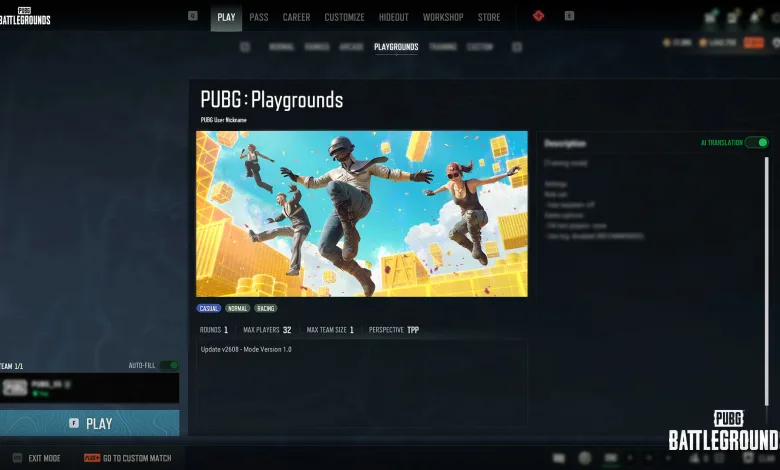The height and width of the screenshot is (470, 780).
Task: Click the PUBG+ badge beside GO TO CUSTOM MATCH
Action: 92,458
